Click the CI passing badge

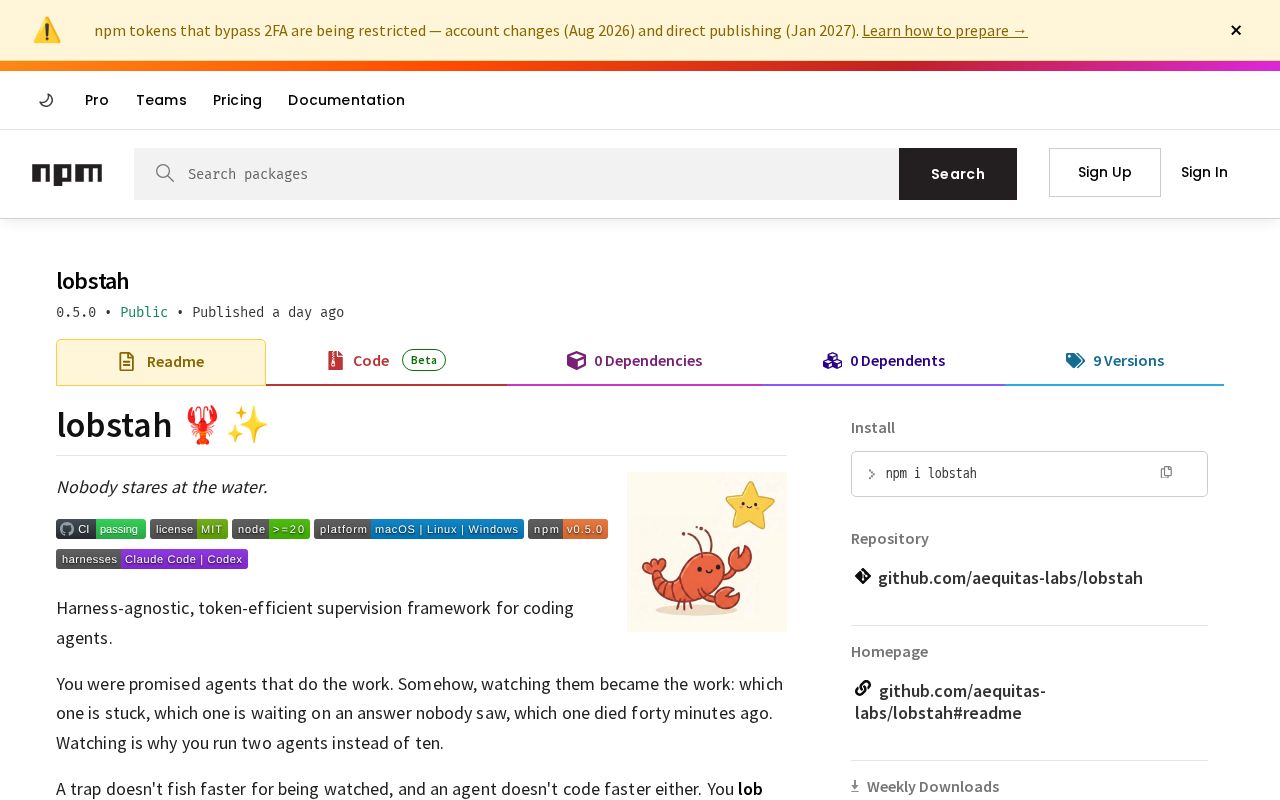(x=101, y=529)
